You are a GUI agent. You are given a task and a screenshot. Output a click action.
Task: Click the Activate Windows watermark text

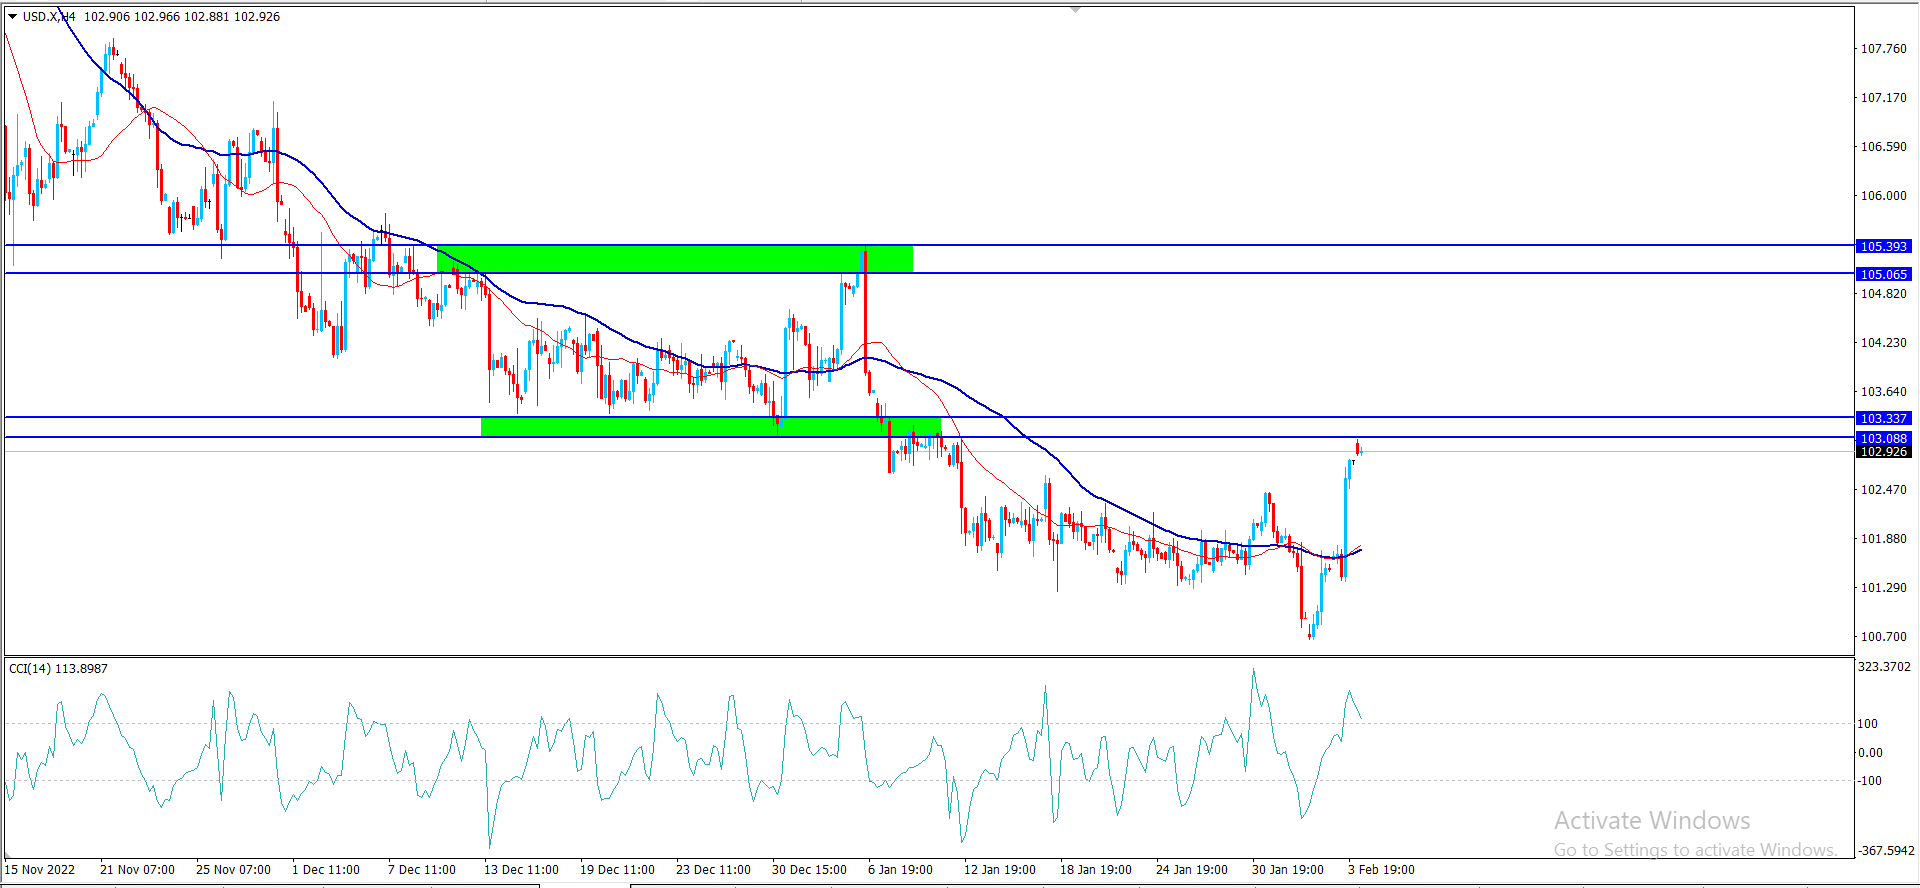click(x=1652, y=821)
